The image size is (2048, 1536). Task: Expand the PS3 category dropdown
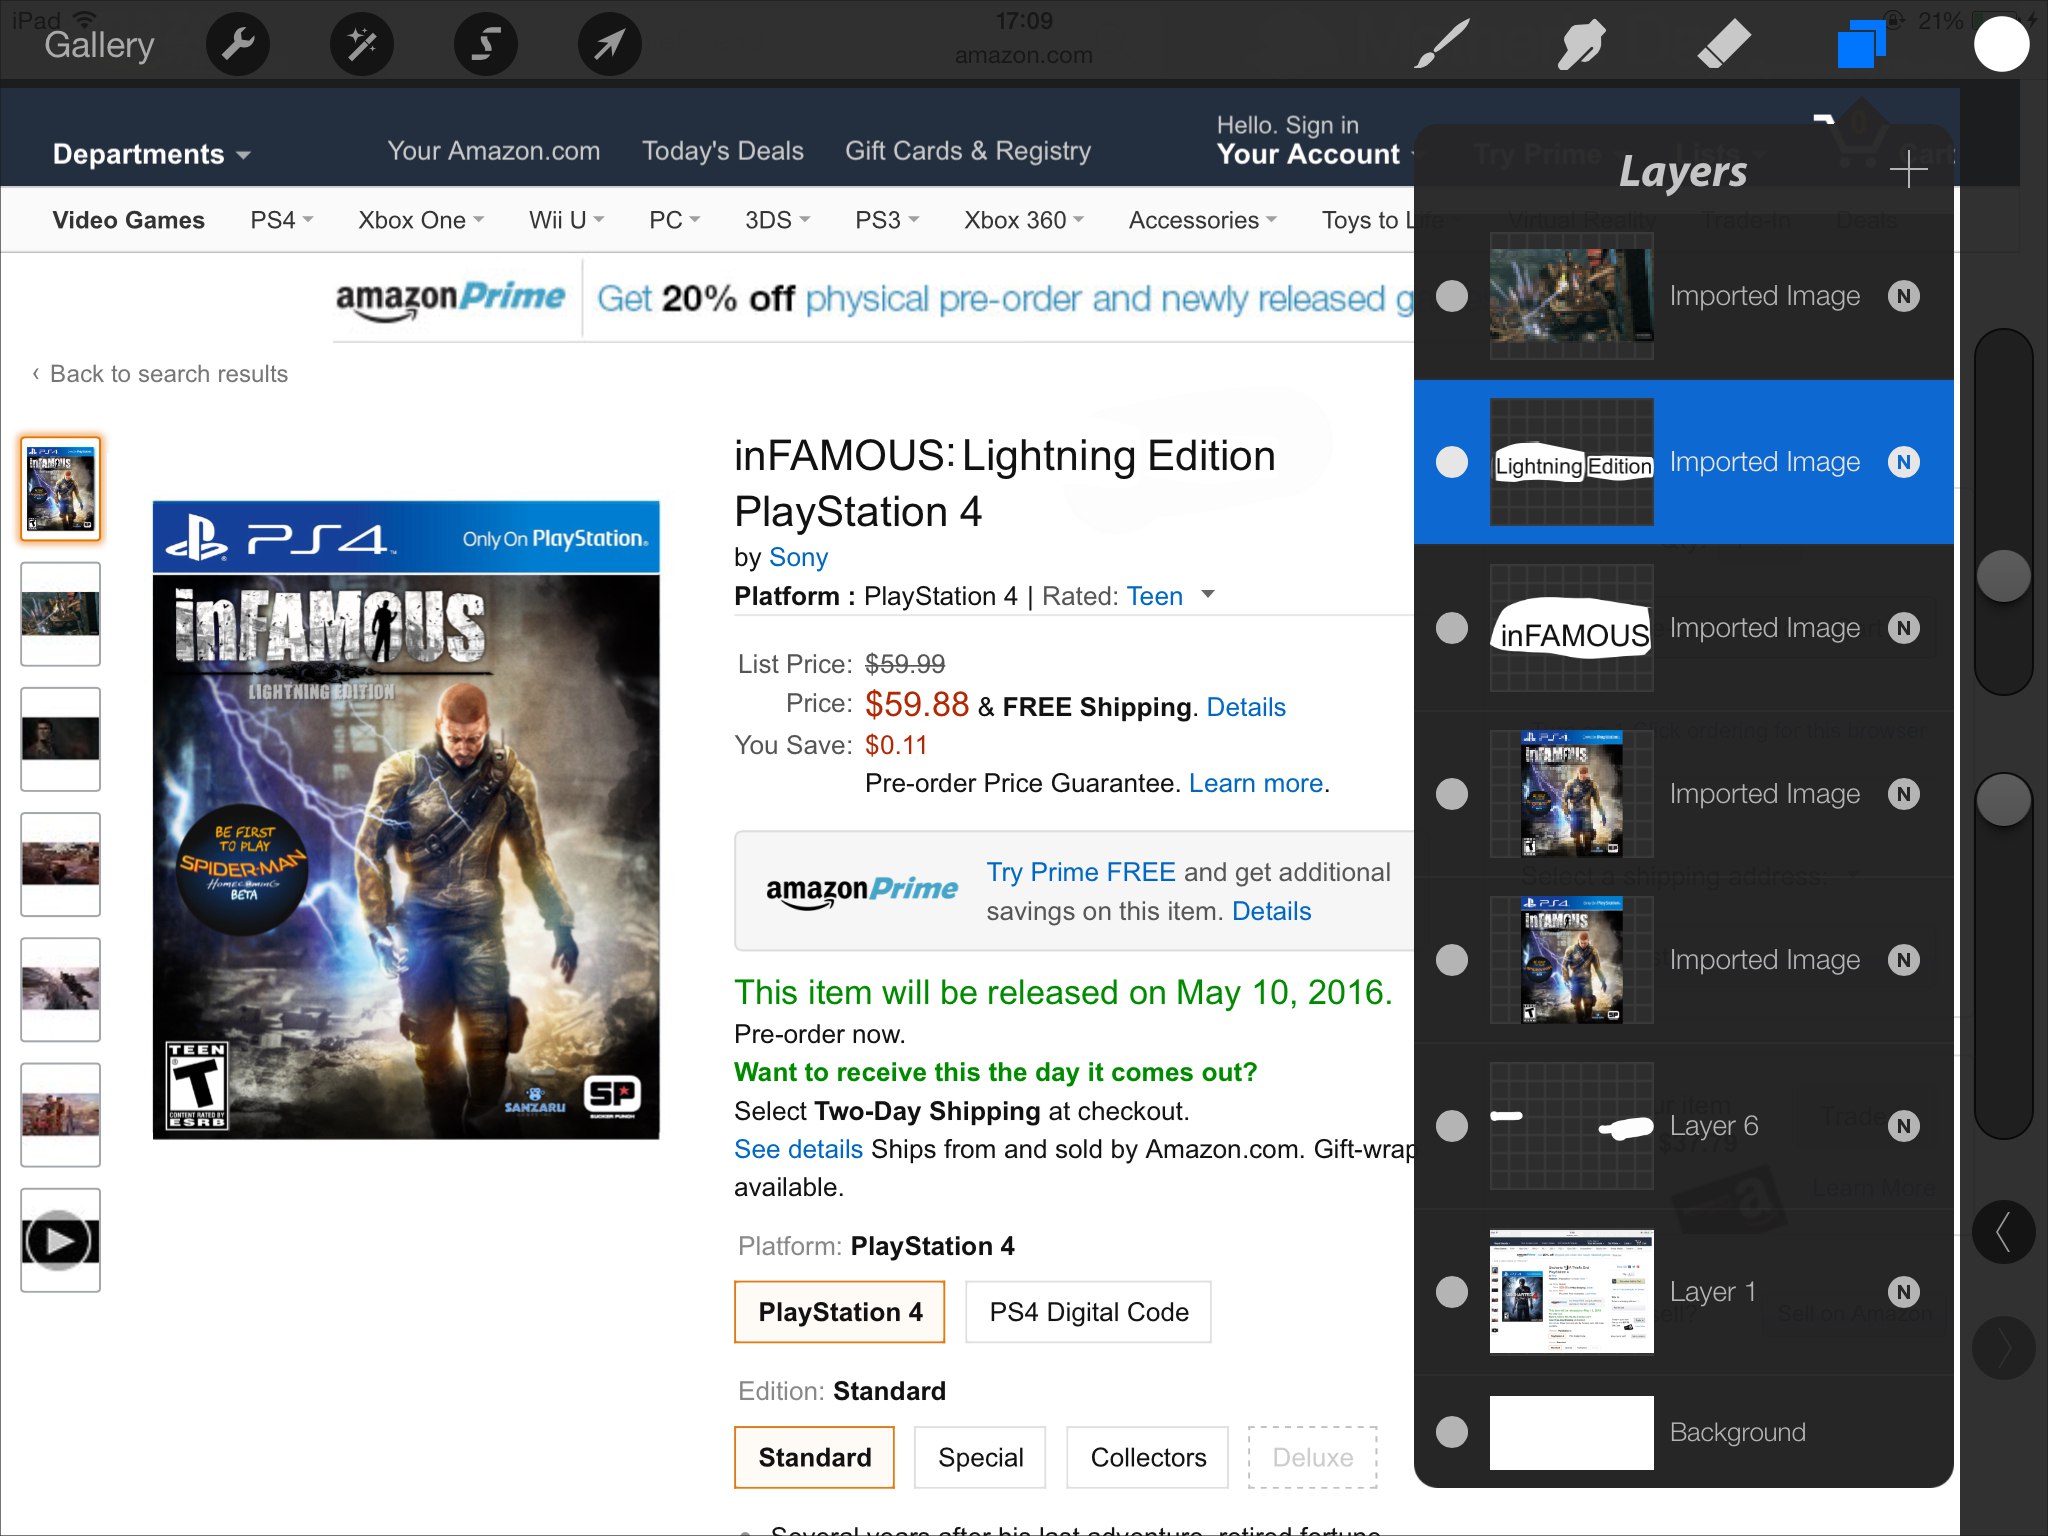click(x=887, y=220)
